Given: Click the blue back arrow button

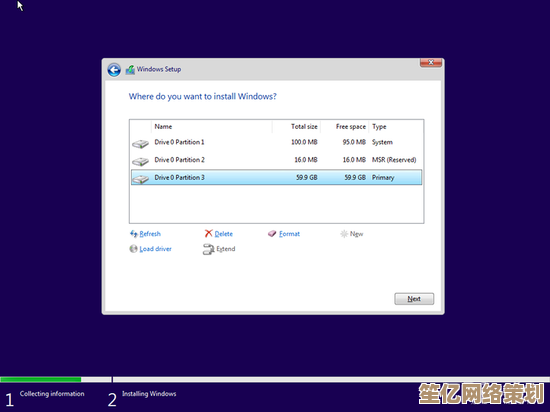Looking at the screenshot, I should pos(114,70).
